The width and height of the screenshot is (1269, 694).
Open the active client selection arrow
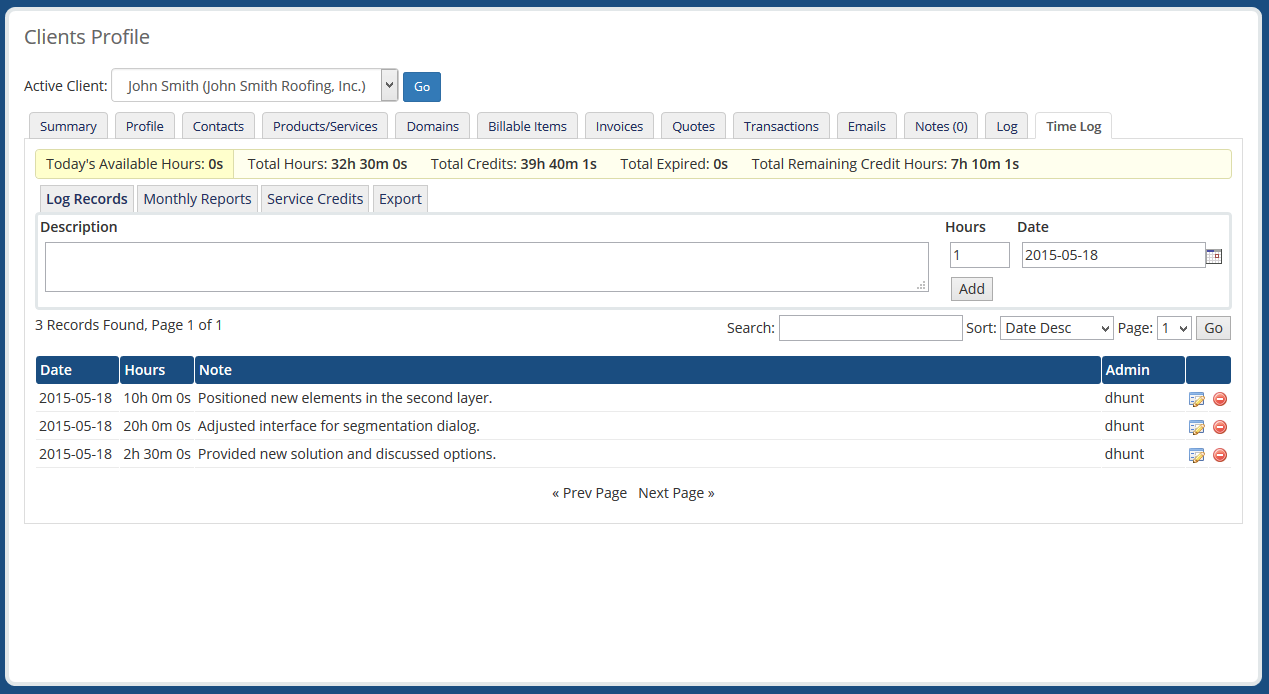pyautogui.click(x=389, y=85)
